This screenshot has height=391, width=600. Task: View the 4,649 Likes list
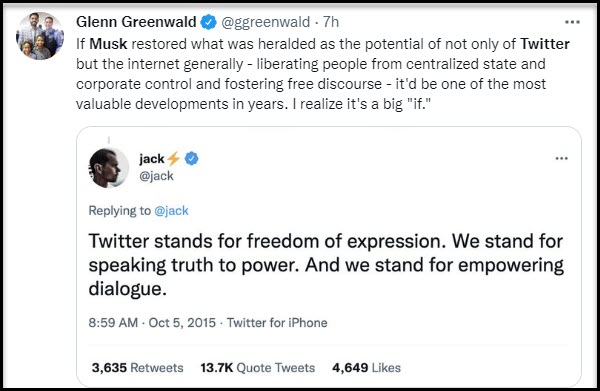click(x=367, y=368)
